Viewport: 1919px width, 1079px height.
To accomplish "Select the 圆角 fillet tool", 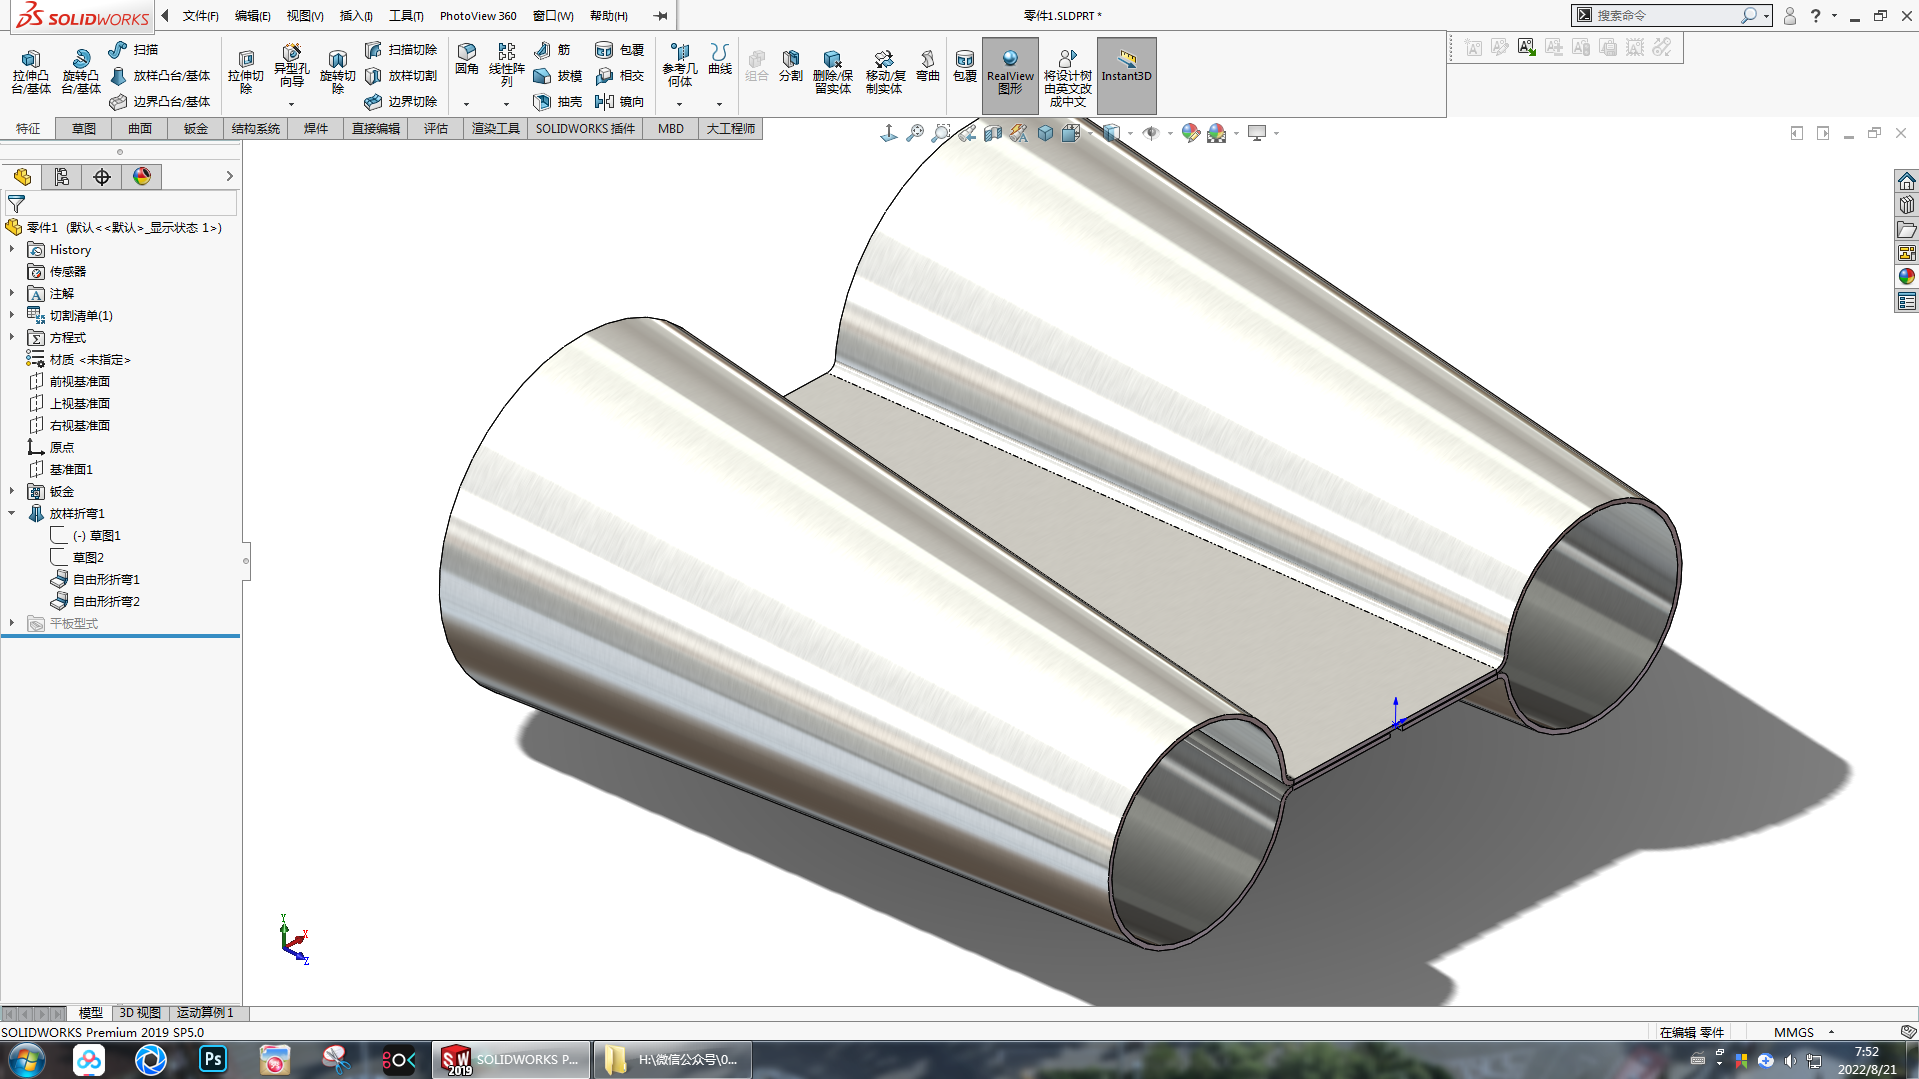I will (467, 59).
